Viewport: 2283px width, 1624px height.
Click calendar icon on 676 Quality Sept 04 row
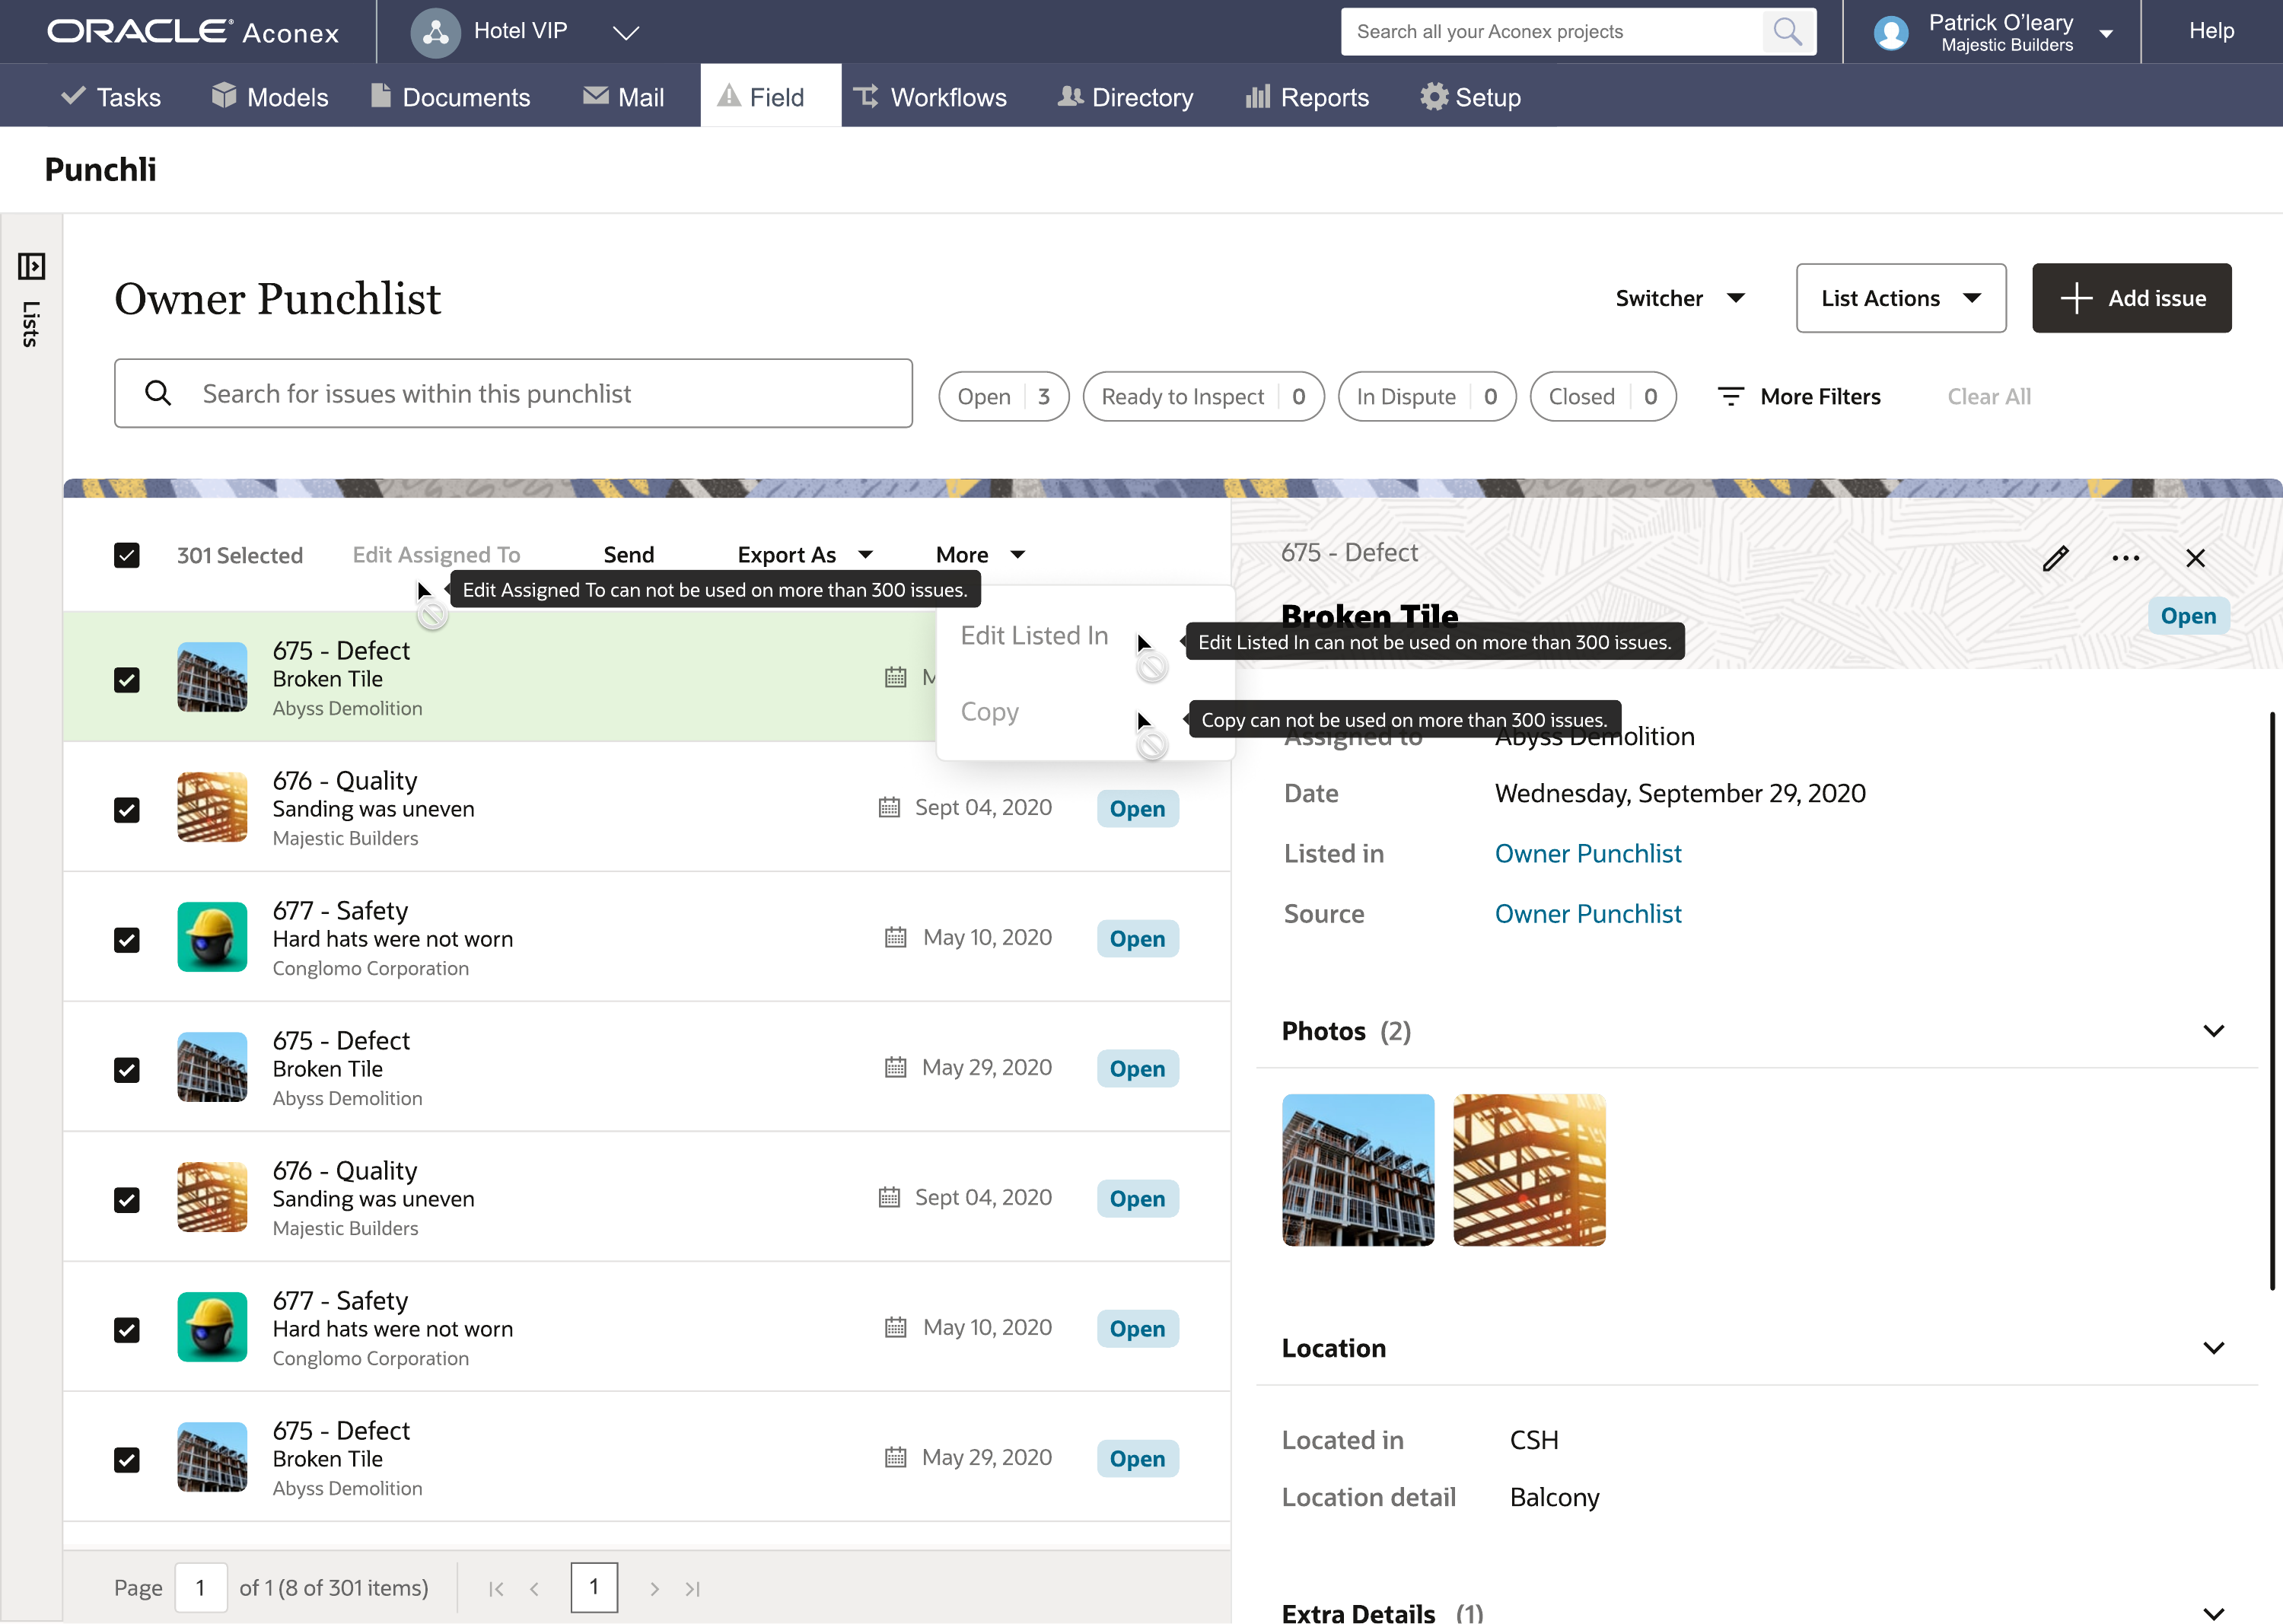point(889,807)
